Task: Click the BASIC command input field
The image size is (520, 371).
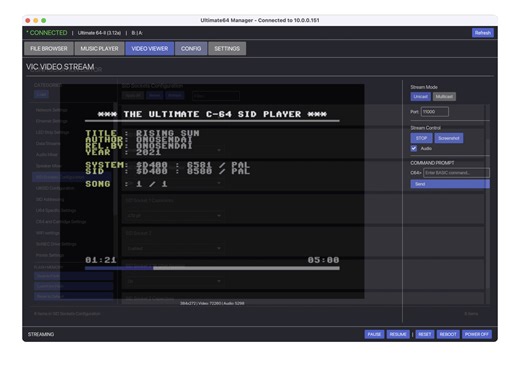Action: pos(456,173)
